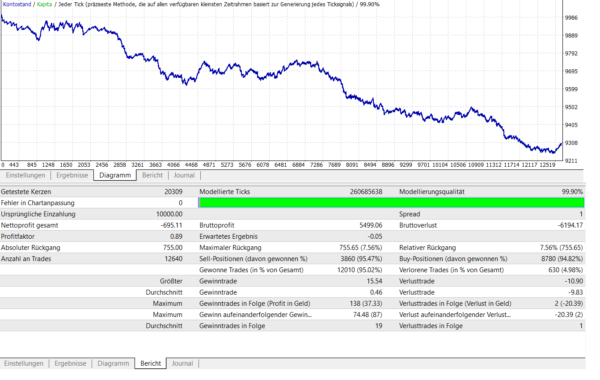This screenshot has height=380, width=600.
Task: Click the consecutive loss value -20.39 (2)
Action: coord(569,315)
